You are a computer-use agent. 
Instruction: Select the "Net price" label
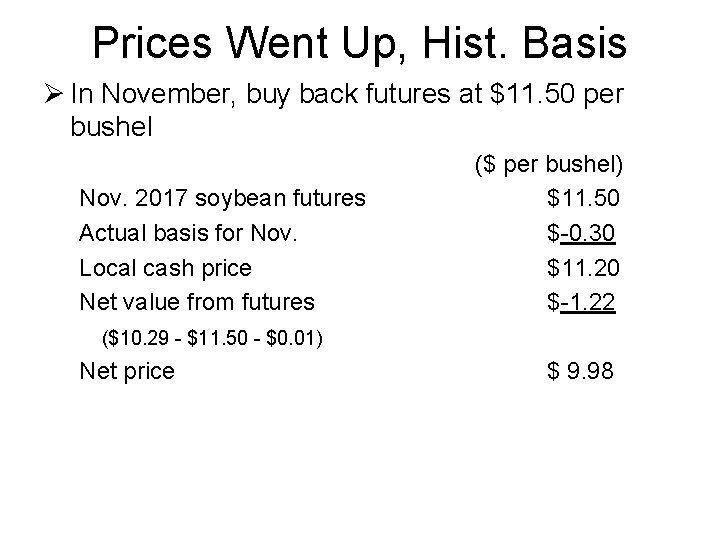[x=126, y=372]
